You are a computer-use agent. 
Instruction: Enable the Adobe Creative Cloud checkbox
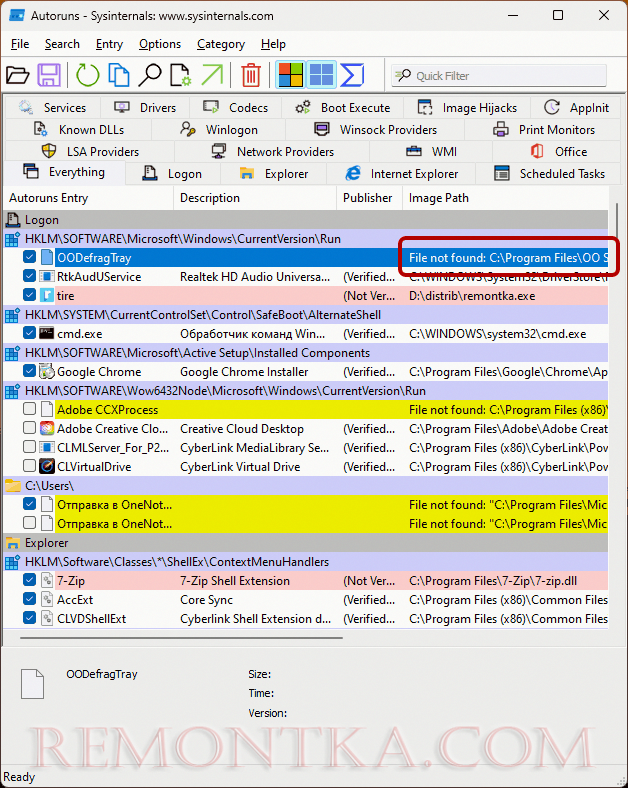[x=29, y=428]
